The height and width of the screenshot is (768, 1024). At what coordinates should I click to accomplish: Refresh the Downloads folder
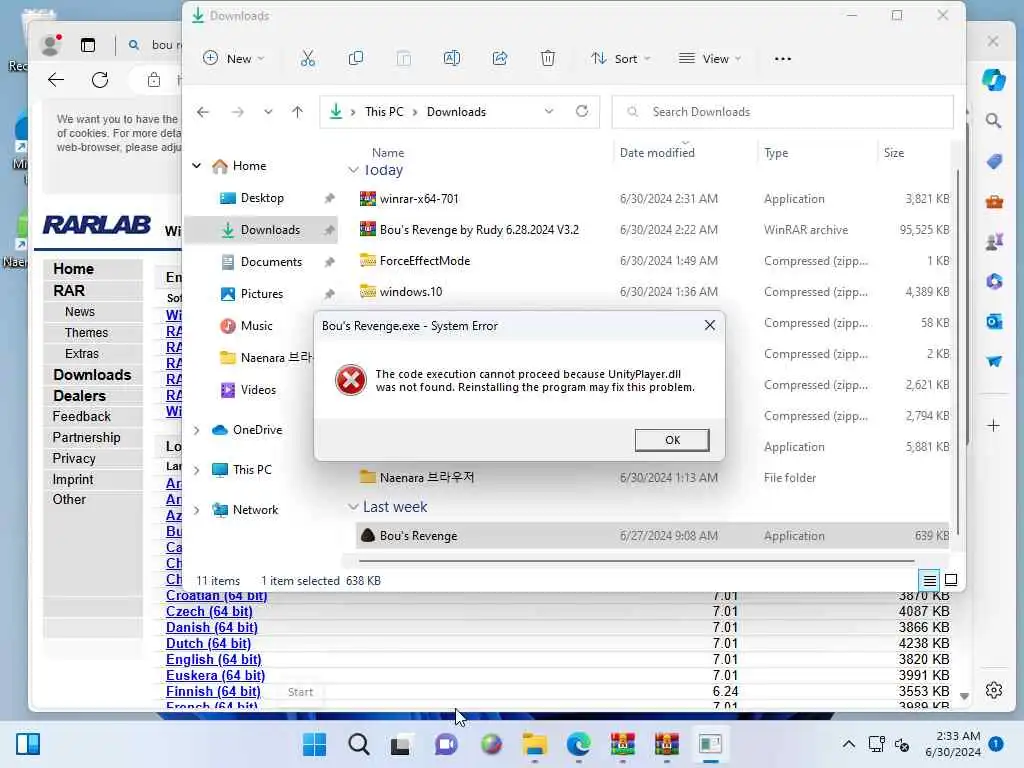pyautogui.click(x=582, y=111)
